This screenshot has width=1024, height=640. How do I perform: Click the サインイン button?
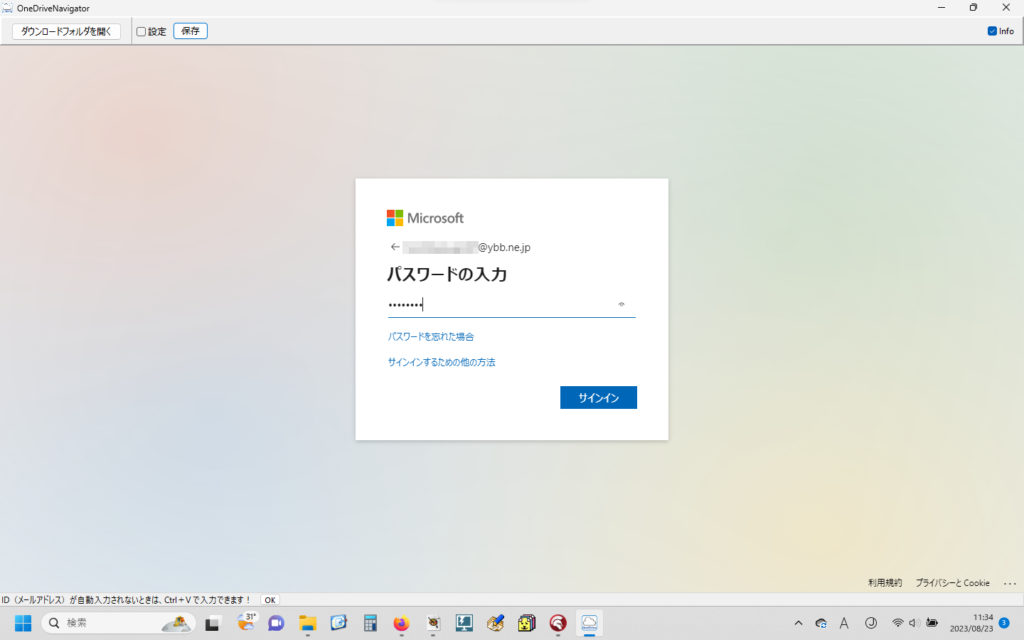598,398
